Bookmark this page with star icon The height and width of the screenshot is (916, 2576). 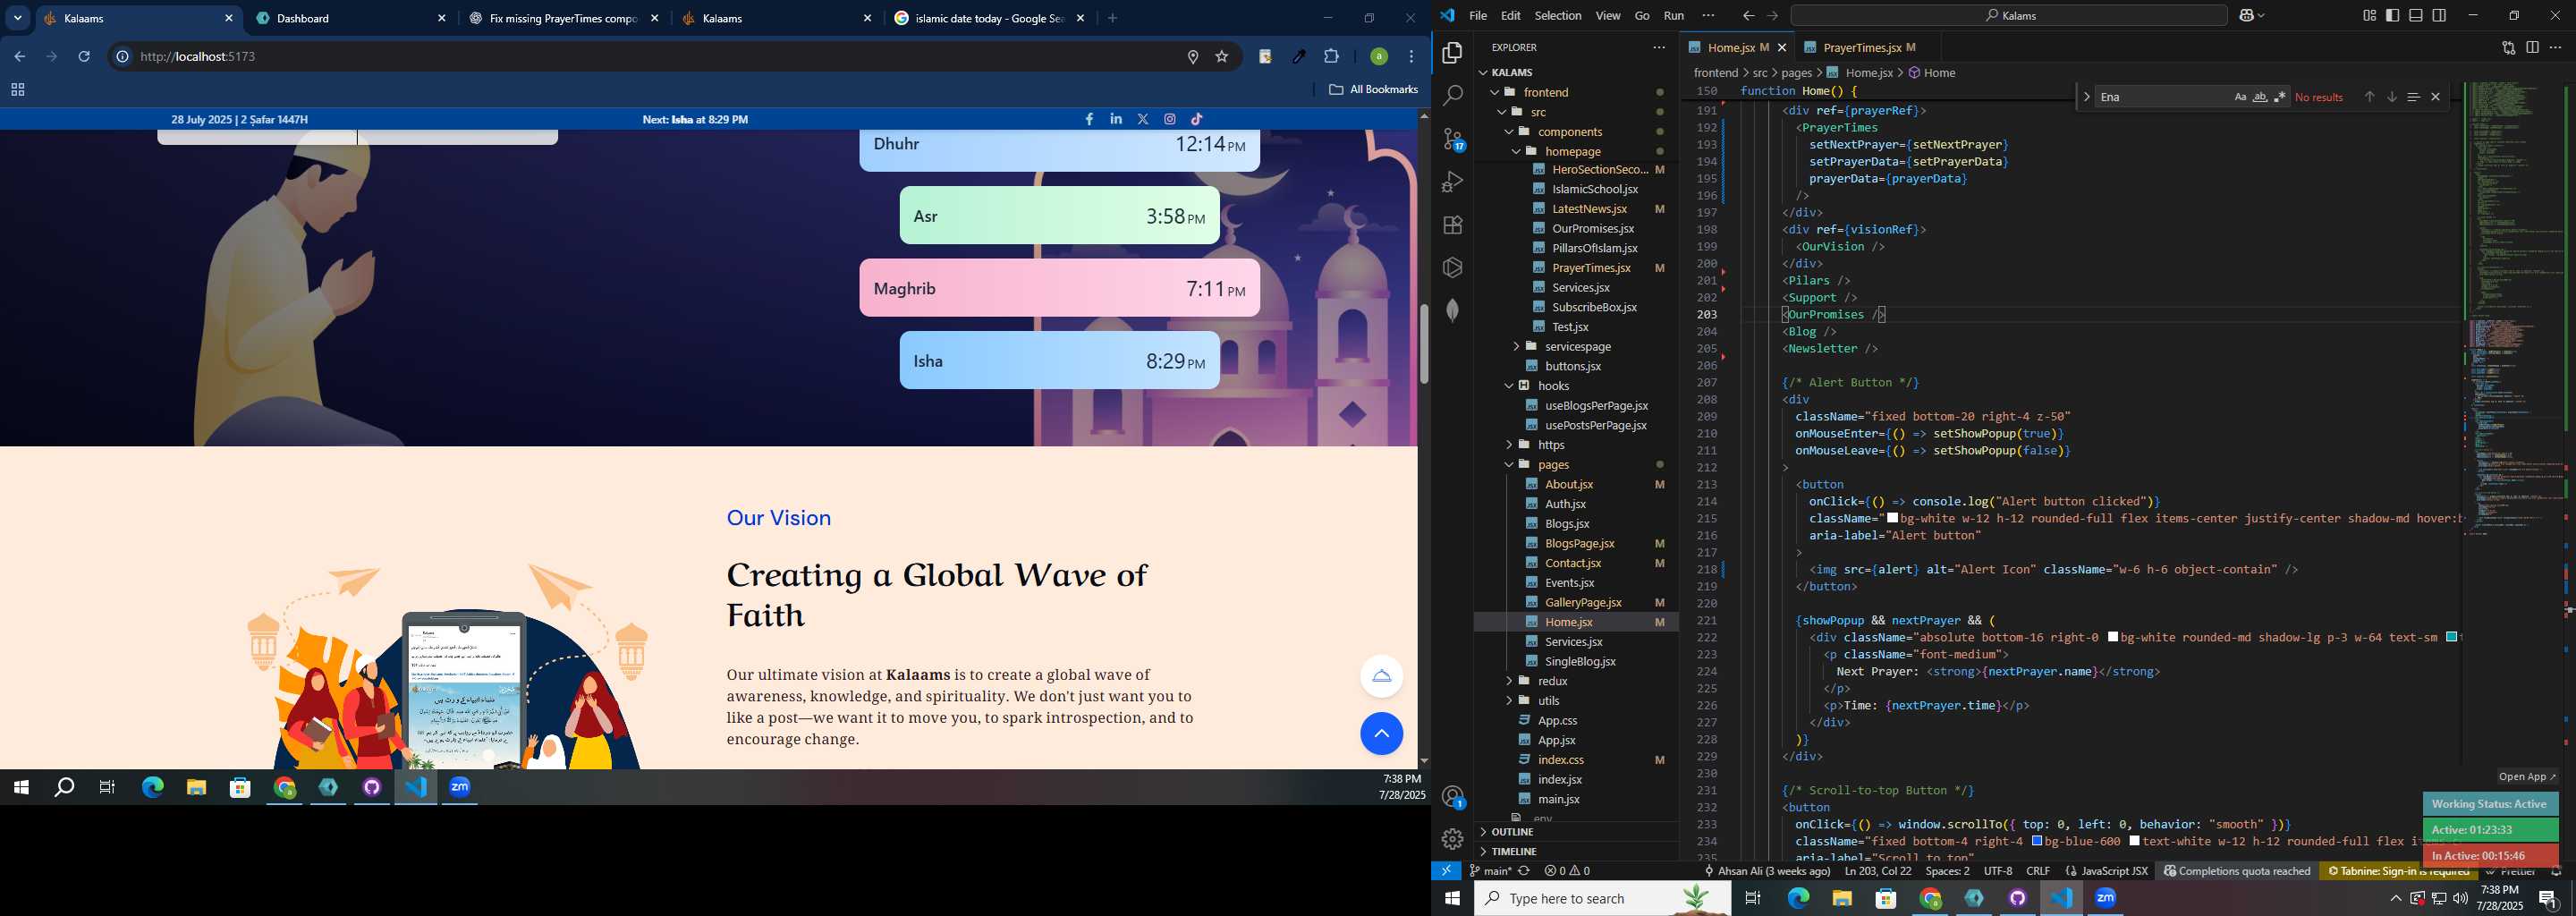tap(1221, 57)
